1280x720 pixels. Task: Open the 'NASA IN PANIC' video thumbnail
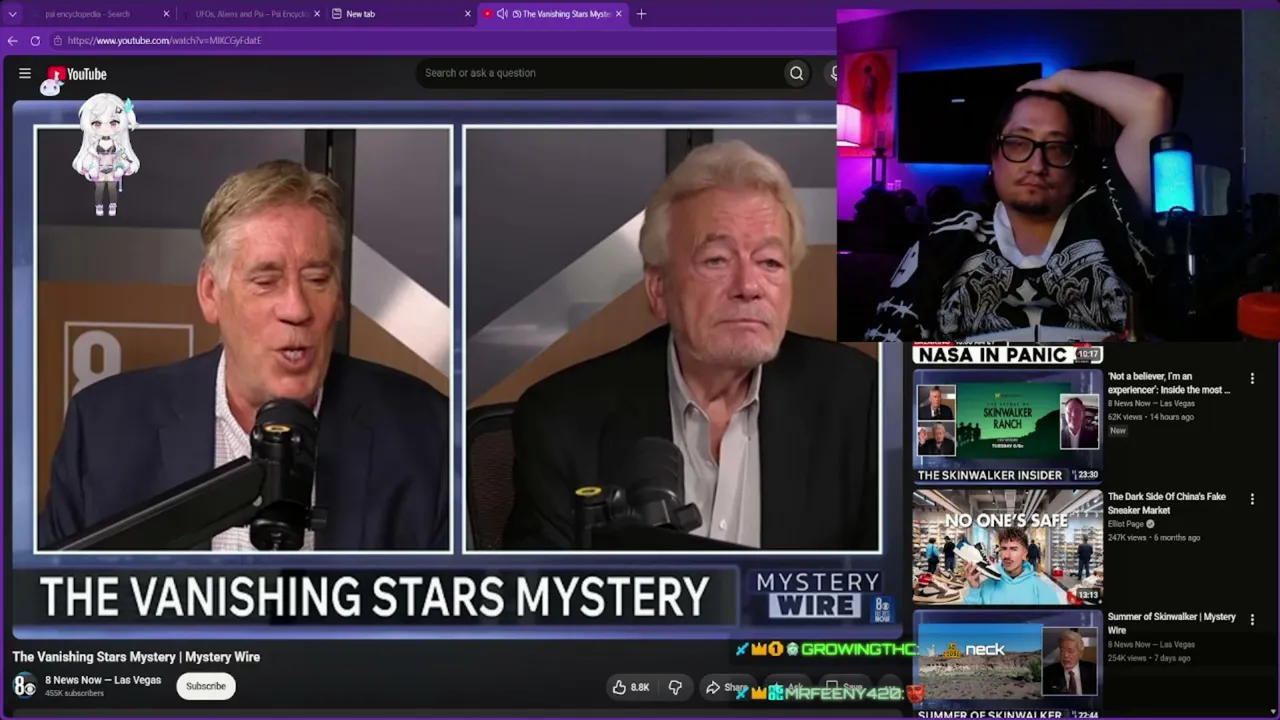click(x=1008, y=354)
